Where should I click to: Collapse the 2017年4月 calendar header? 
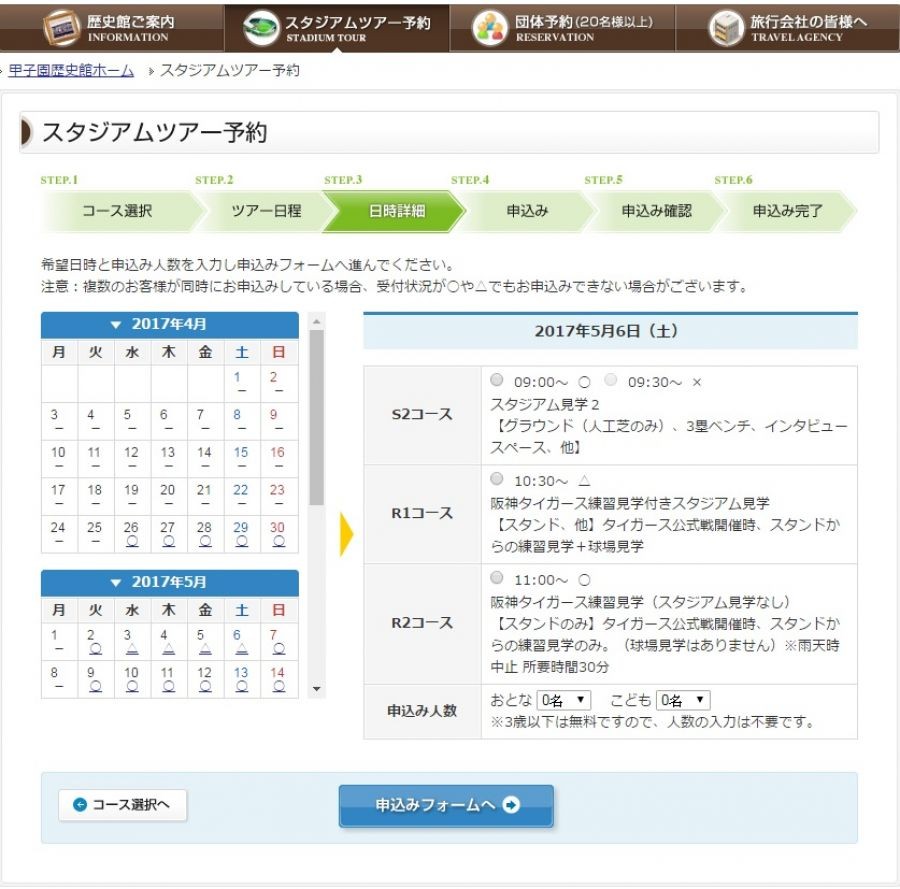[x=170, y=325]
